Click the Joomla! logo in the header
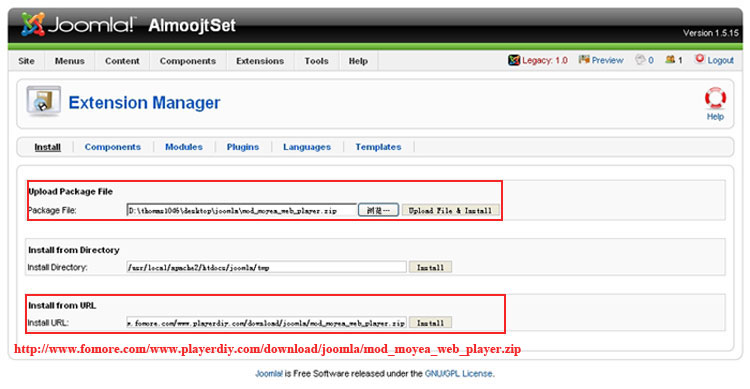 click(78, 24)
